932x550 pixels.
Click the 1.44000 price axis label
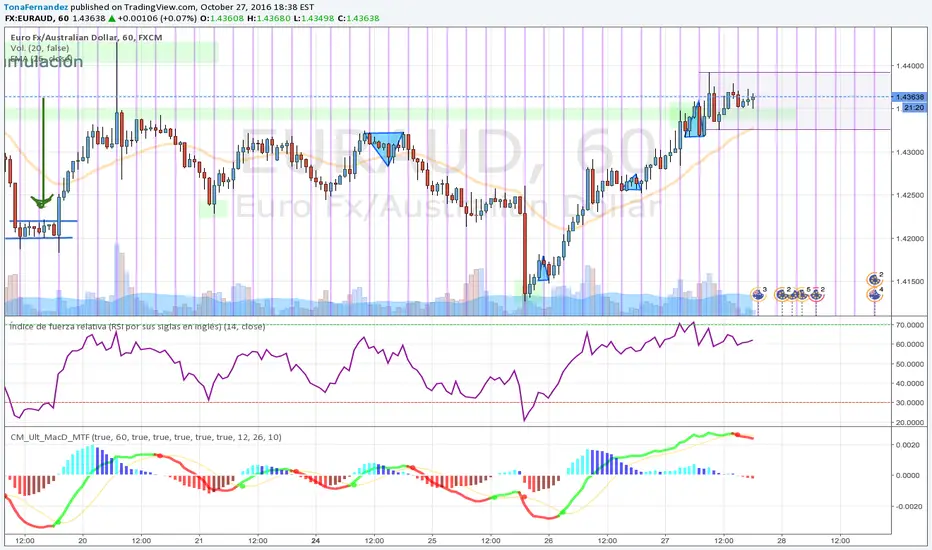(909, 66)
